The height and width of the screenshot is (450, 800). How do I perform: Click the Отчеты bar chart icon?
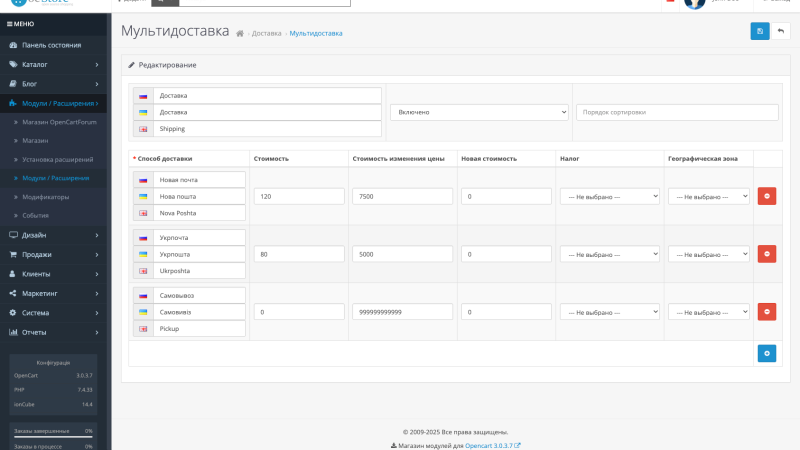pos(13,332)
